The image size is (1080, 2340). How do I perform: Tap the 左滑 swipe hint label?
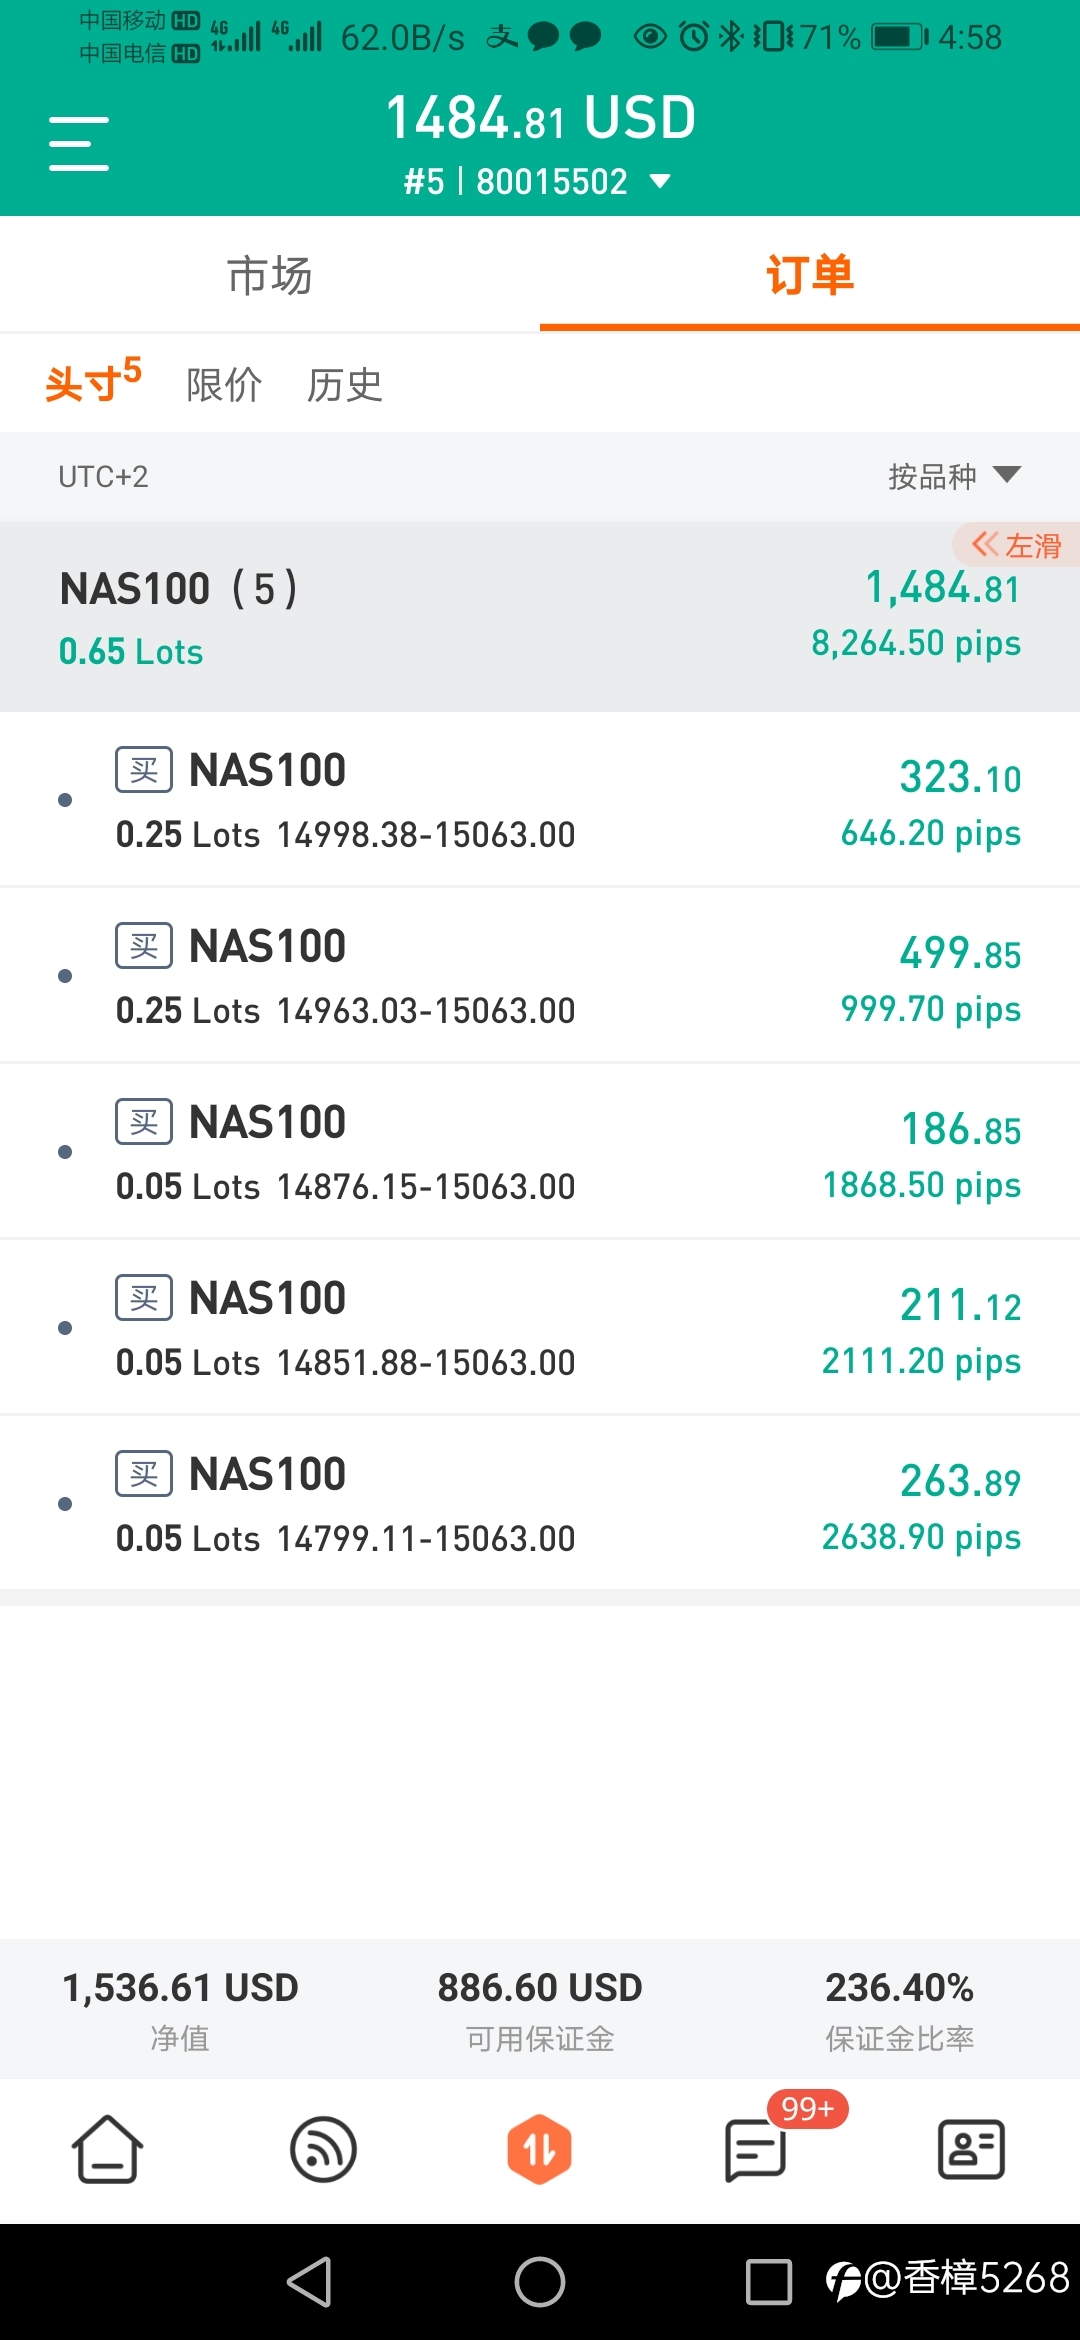[1016, 546]
